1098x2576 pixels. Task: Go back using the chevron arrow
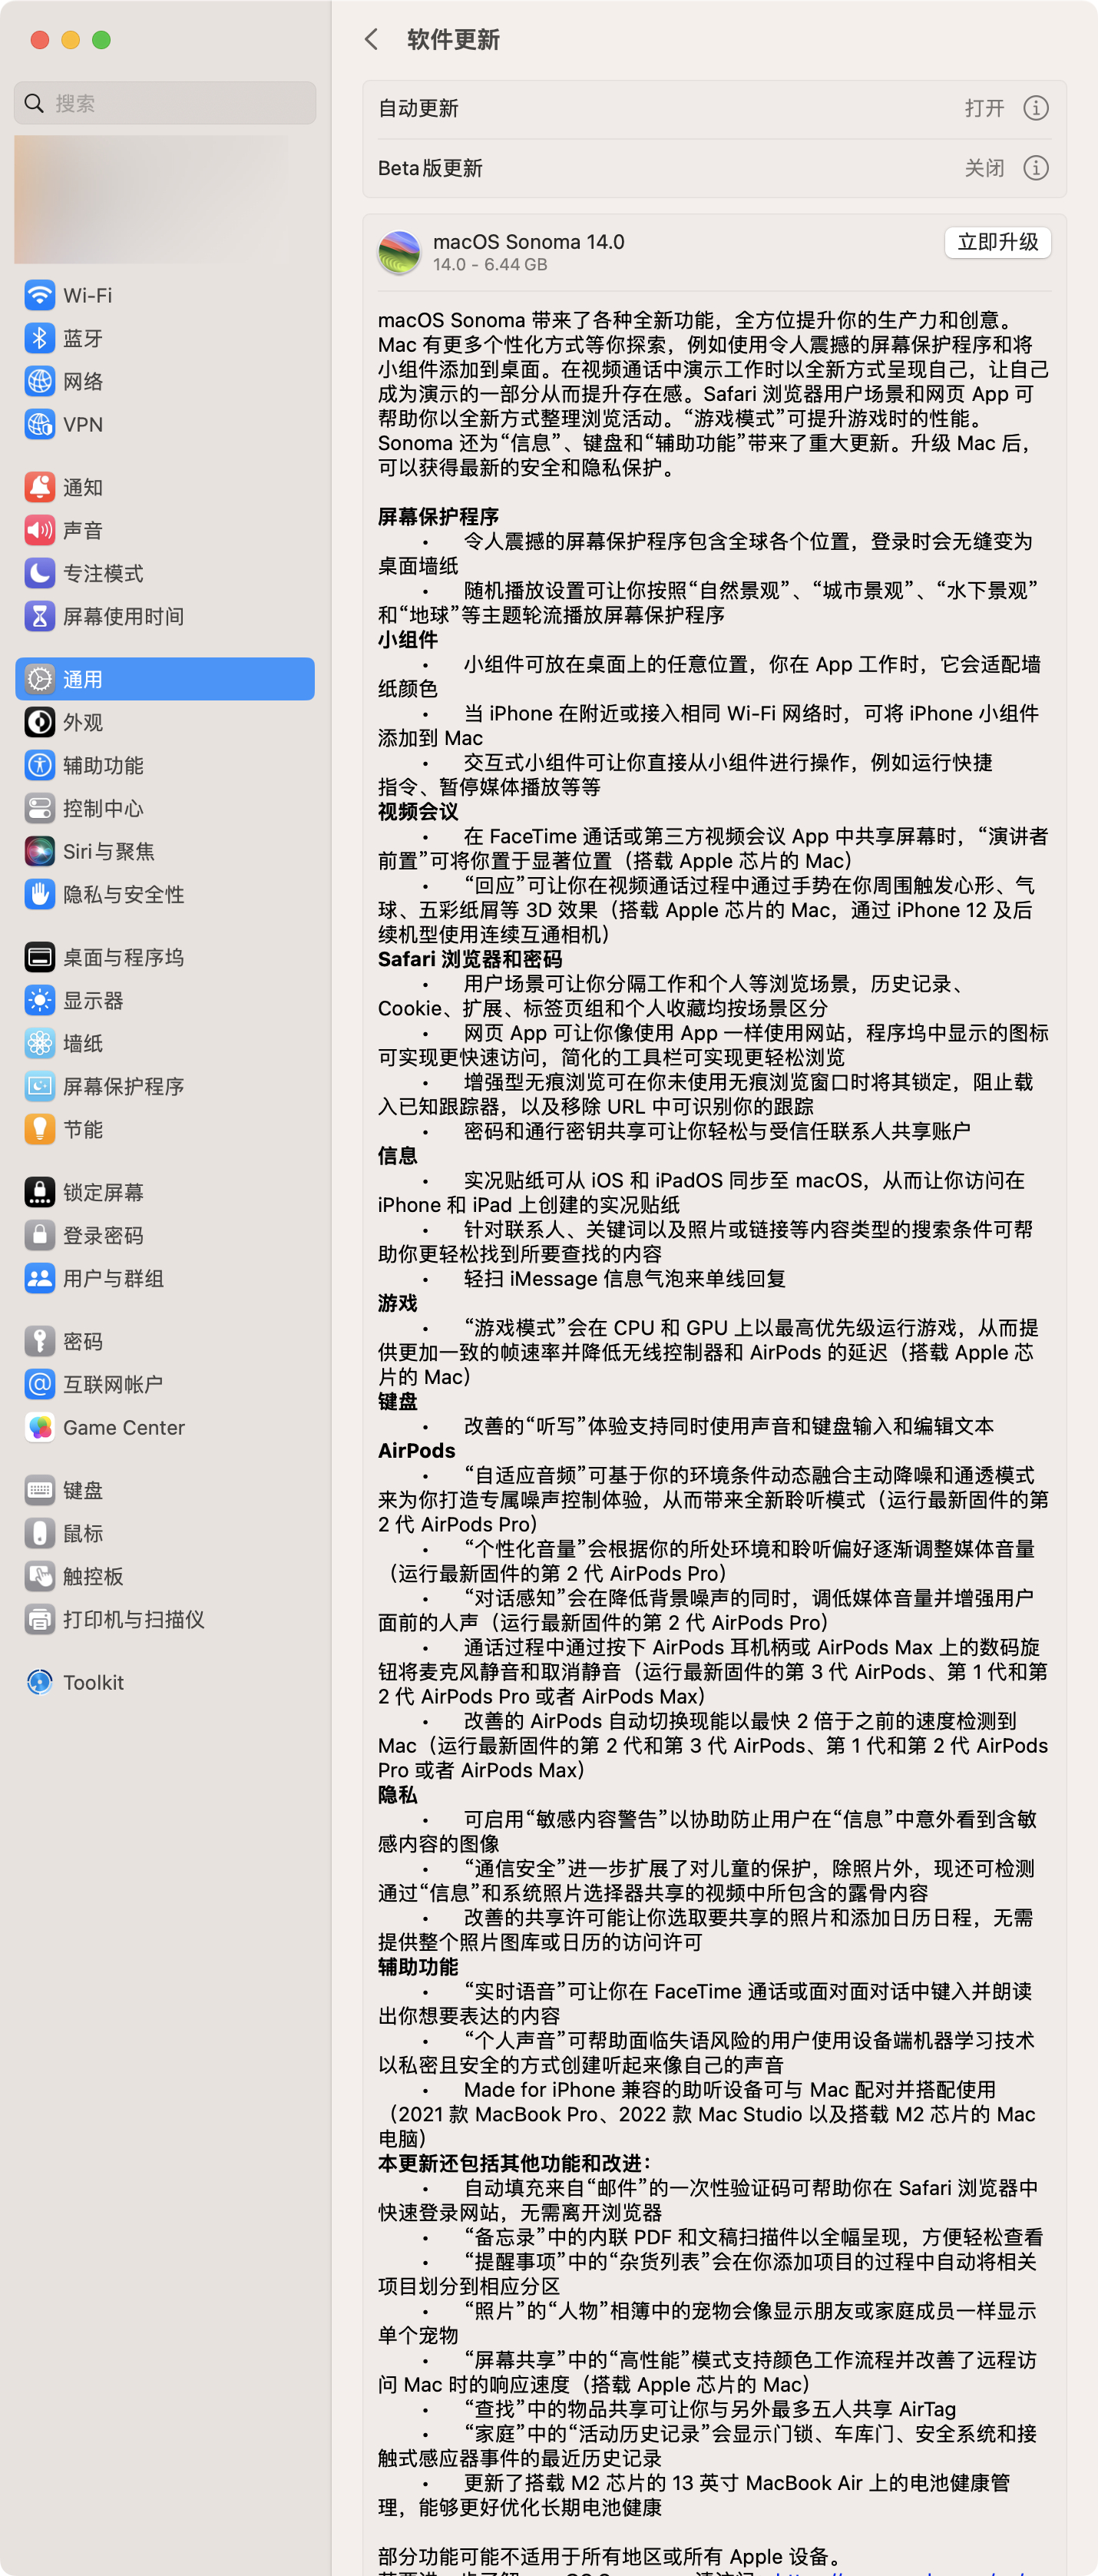coord(371,39)
